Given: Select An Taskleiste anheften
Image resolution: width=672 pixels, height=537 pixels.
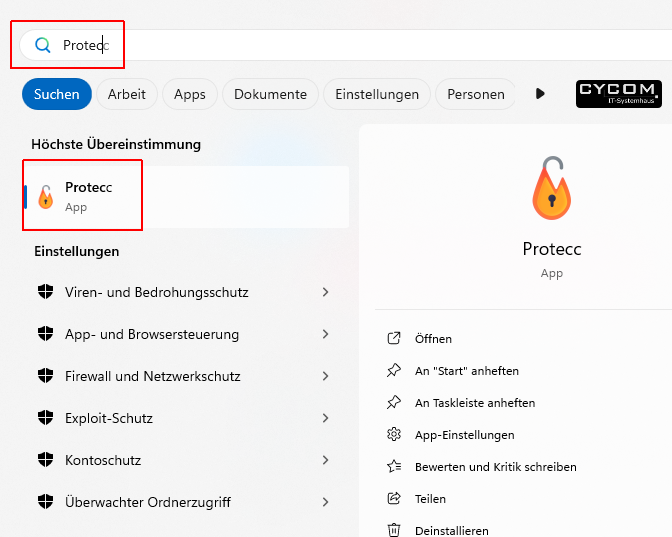Looking at the screenshot, I should coord(475,403).
